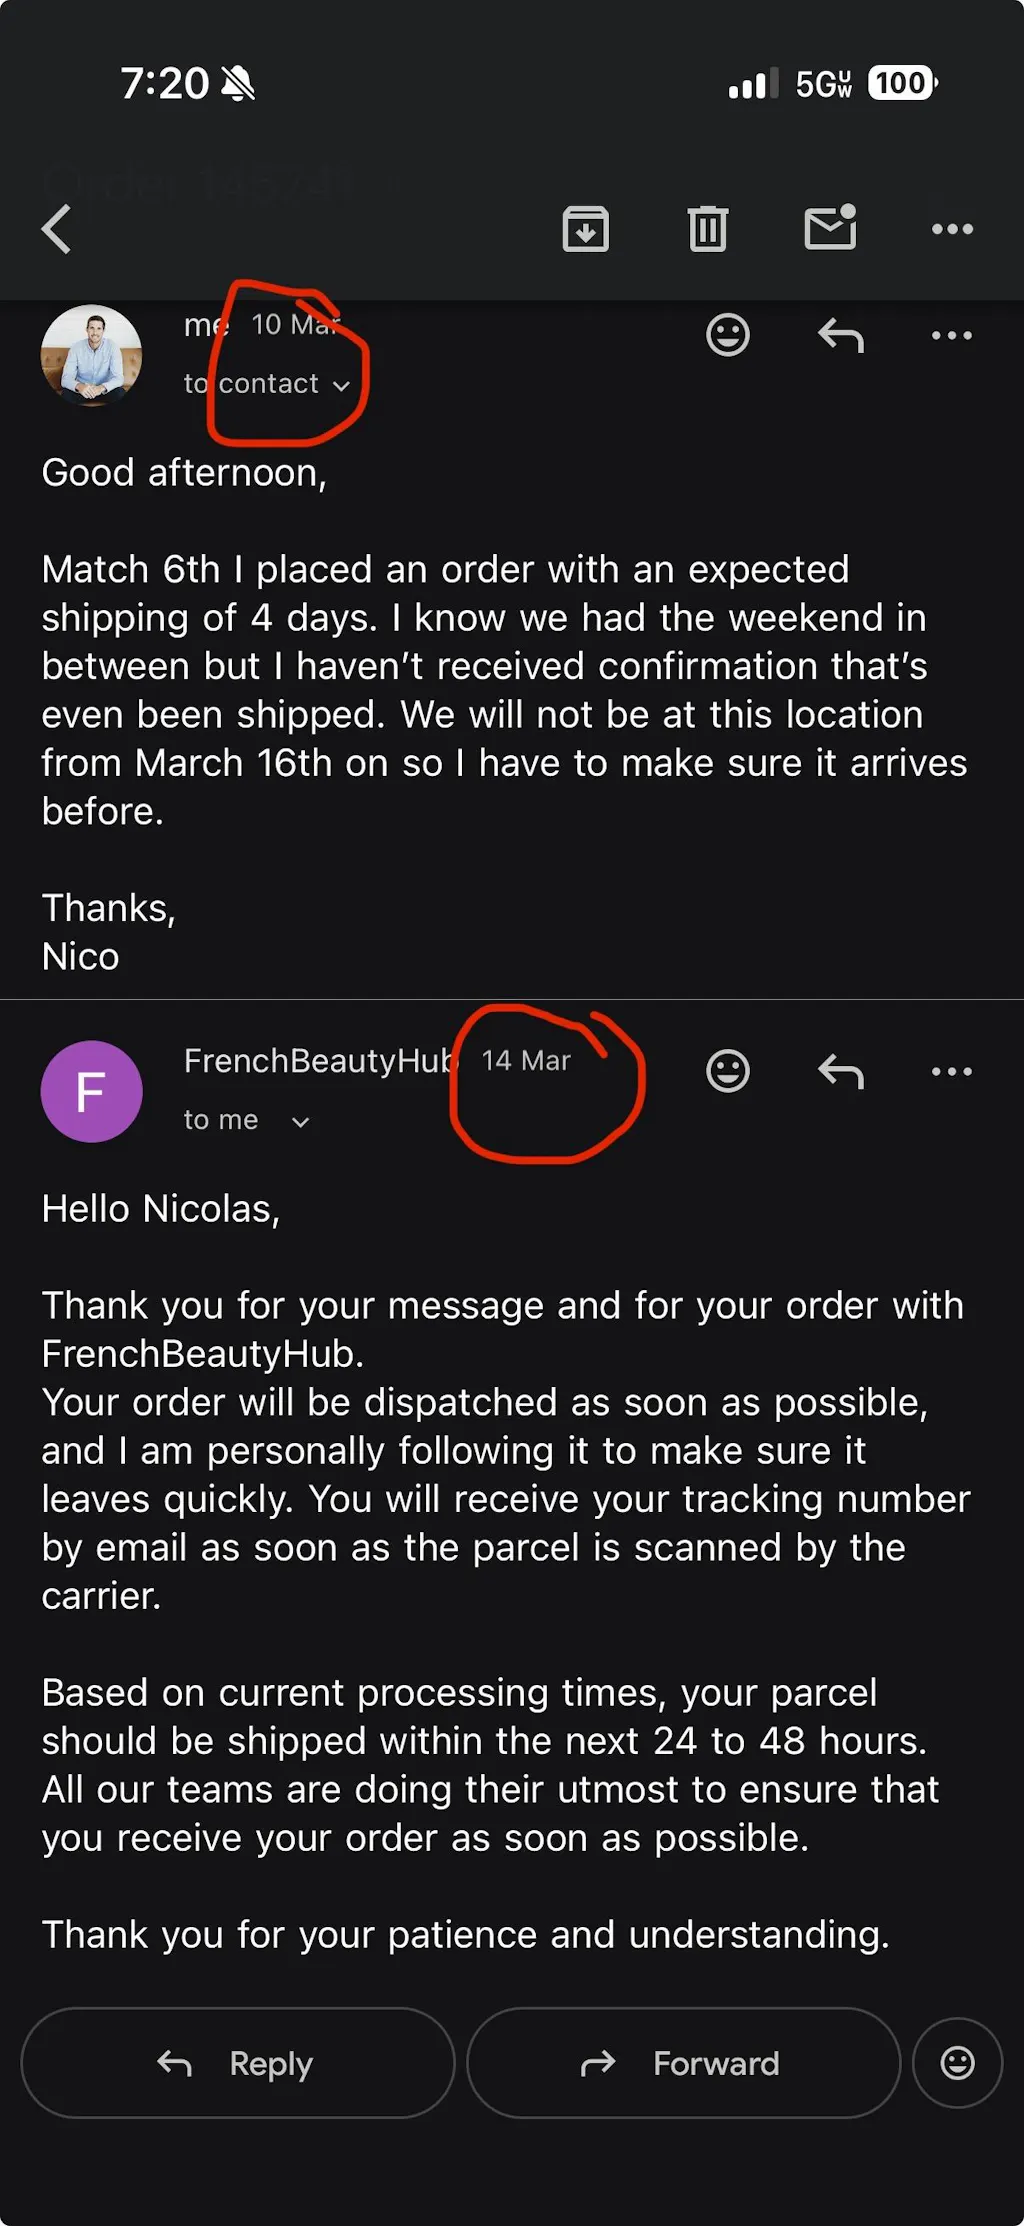Tap the purple F avatar for FrenchBeautyHub
The width and height of the screenshot is (1024, 2226).
(91, 1091)
